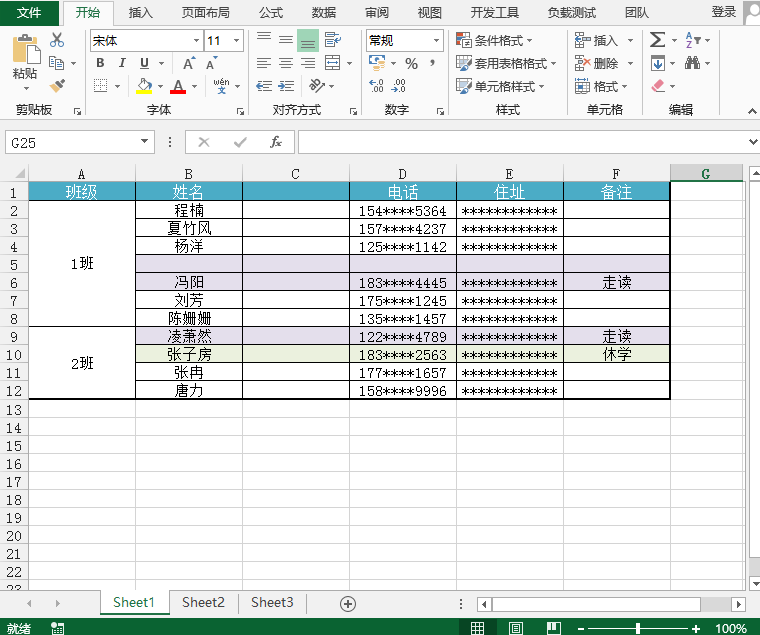Toggle wrap text icon
Image resolution: width=760 pixels, height=635 pixels.
(333, 40)
